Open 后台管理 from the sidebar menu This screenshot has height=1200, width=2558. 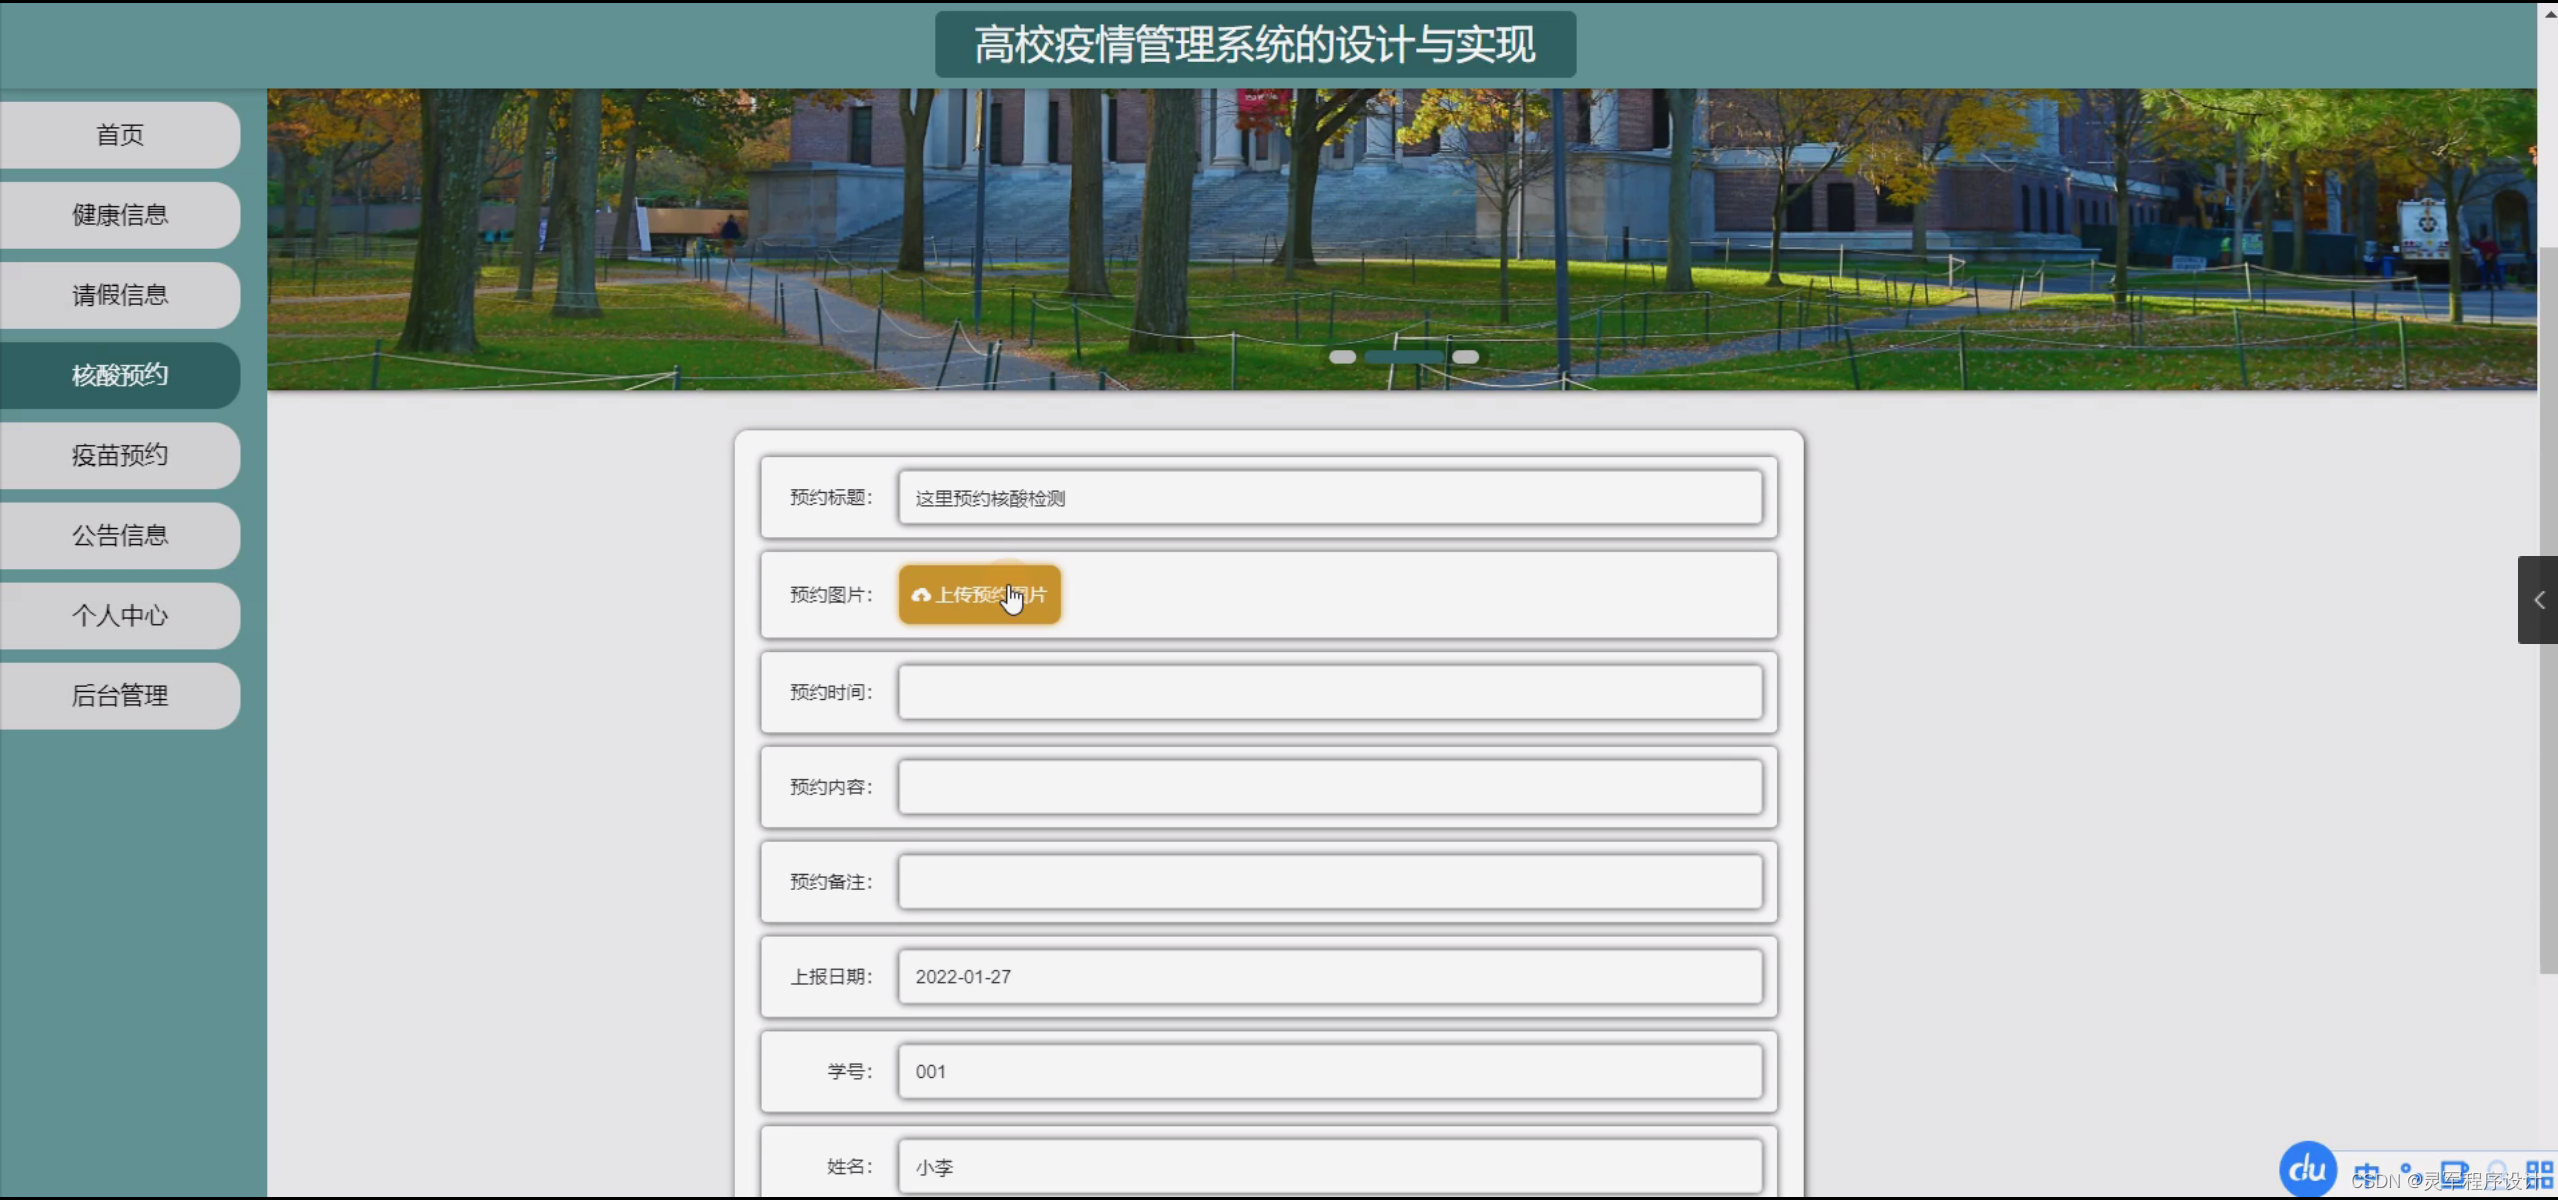(x=120, y=695)
